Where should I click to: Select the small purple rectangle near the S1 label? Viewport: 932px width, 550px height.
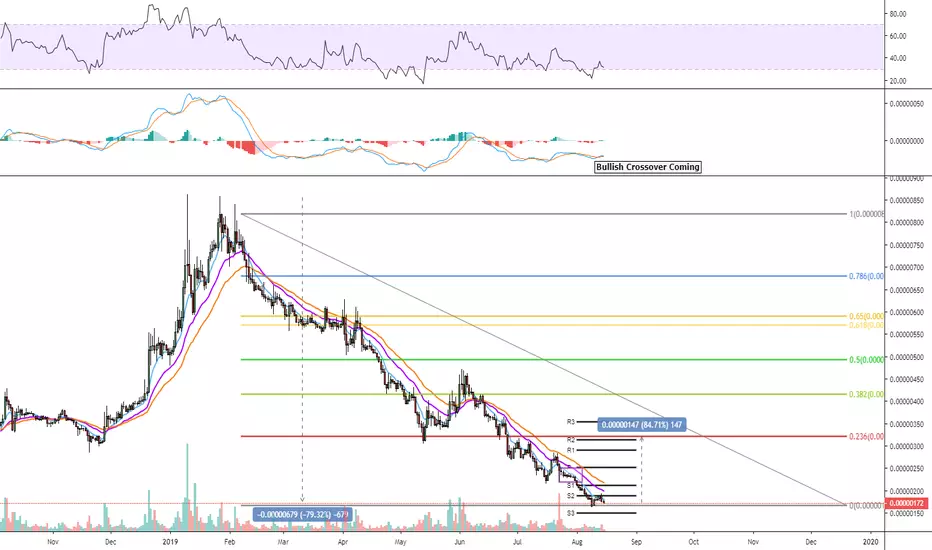point(571,474)
